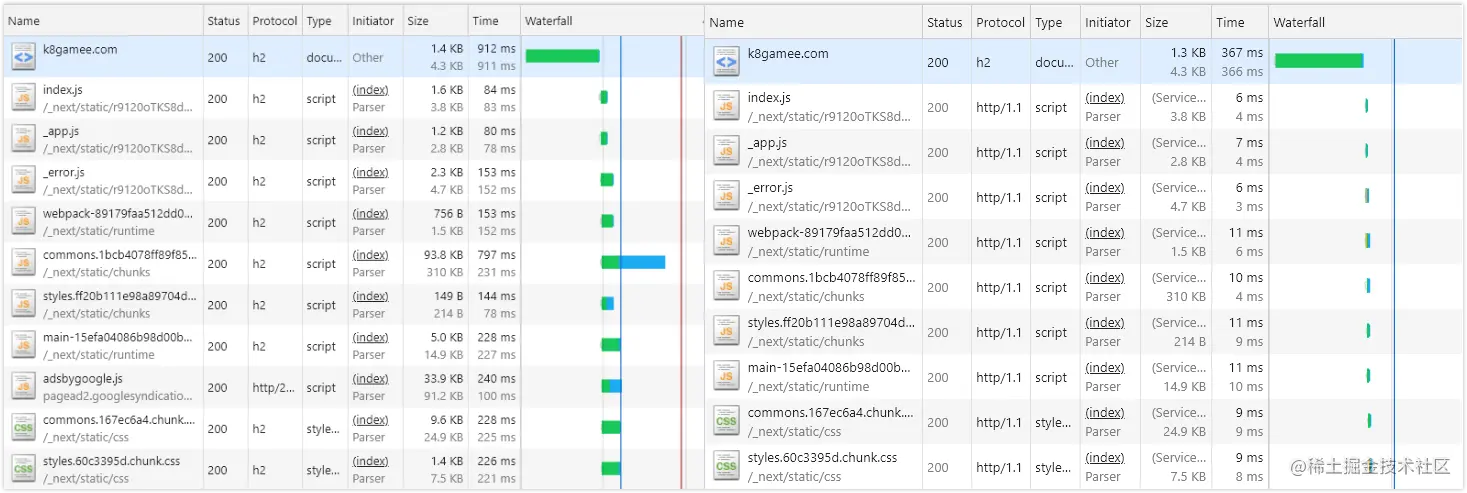
Task: Click _app.js JS icon in right panel
Action: coord(726,152)
